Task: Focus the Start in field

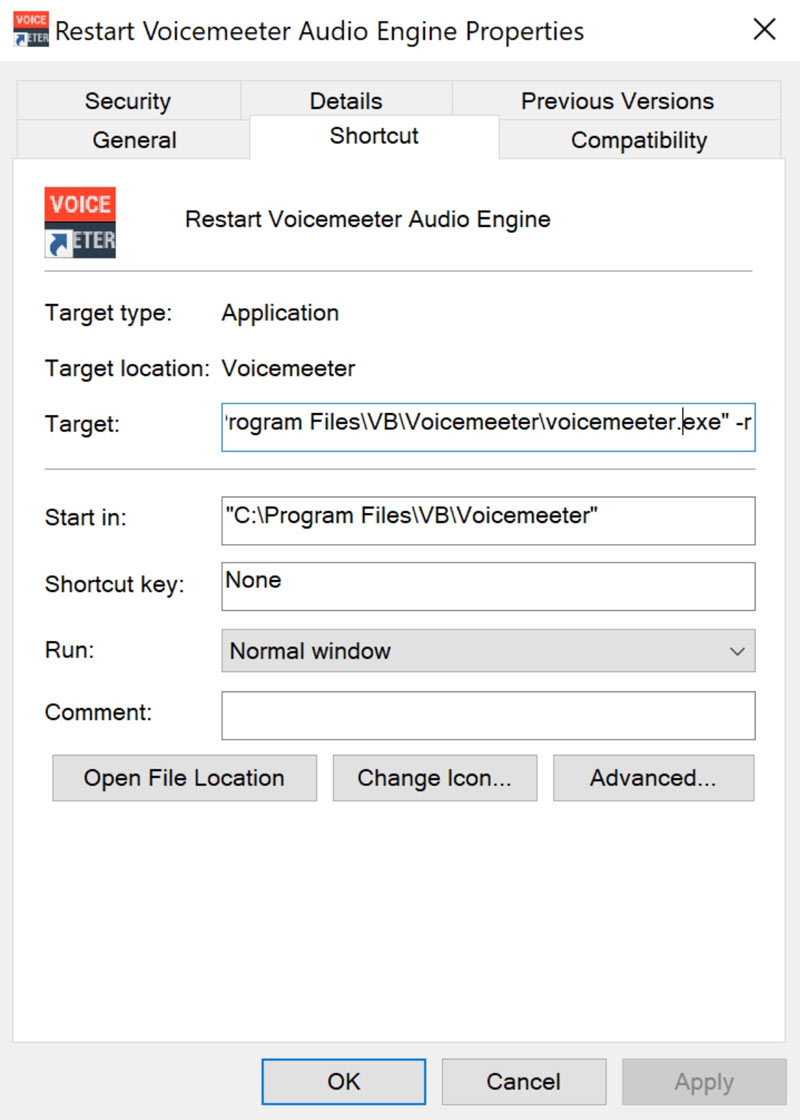Action: point(488,521)
